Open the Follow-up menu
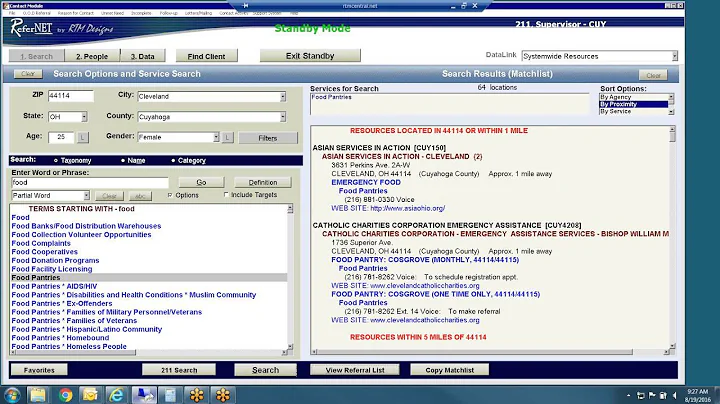Screen dimensions: 720x404 tap(169, 13)
